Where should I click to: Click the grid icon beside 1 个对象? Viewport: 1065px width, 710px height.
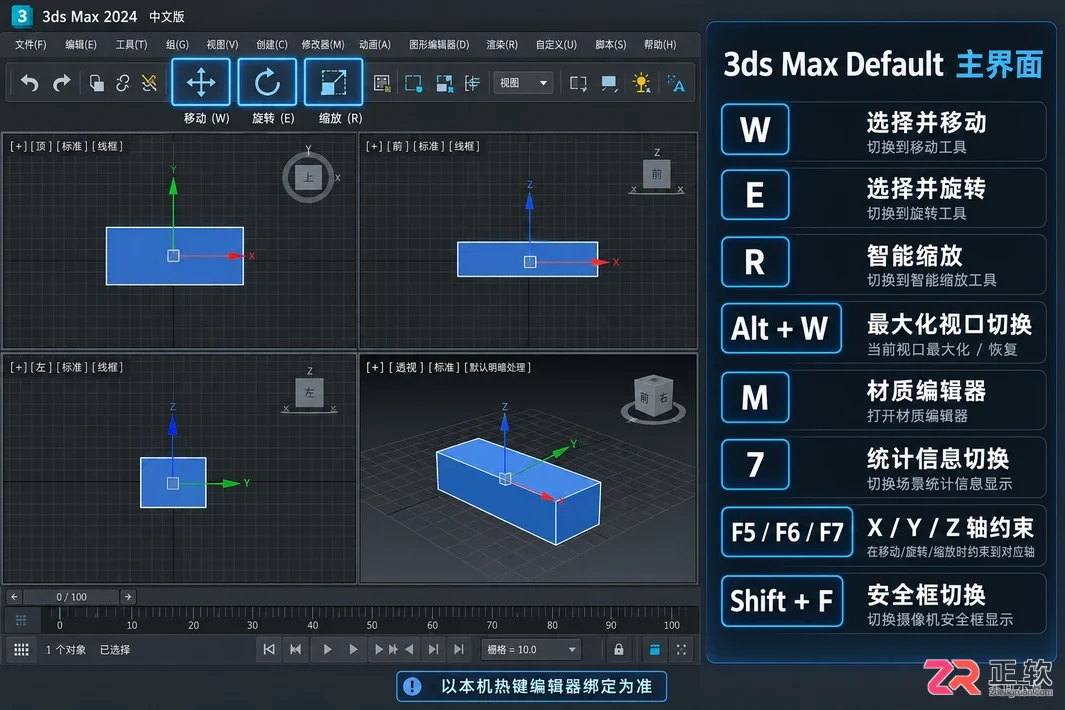pyautogui.click(x=21, y=650)
